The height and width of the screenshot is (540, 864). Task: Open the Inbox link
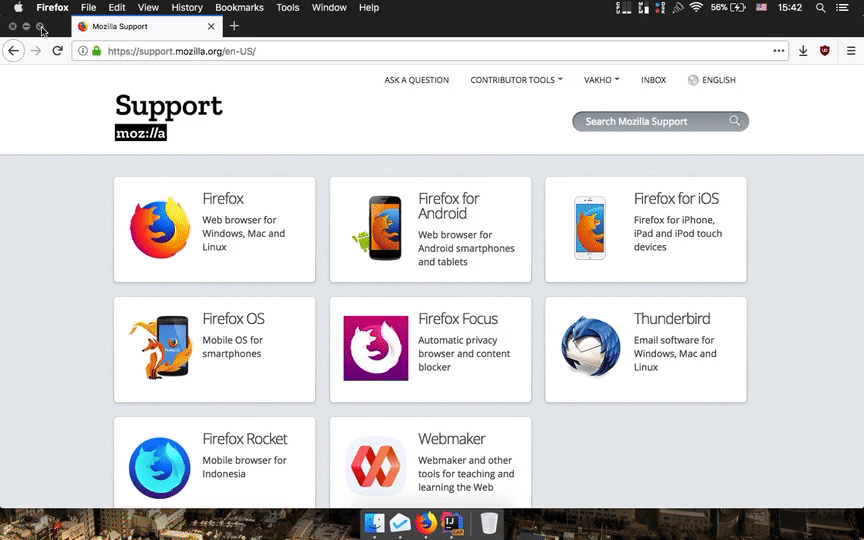(654, 80)
